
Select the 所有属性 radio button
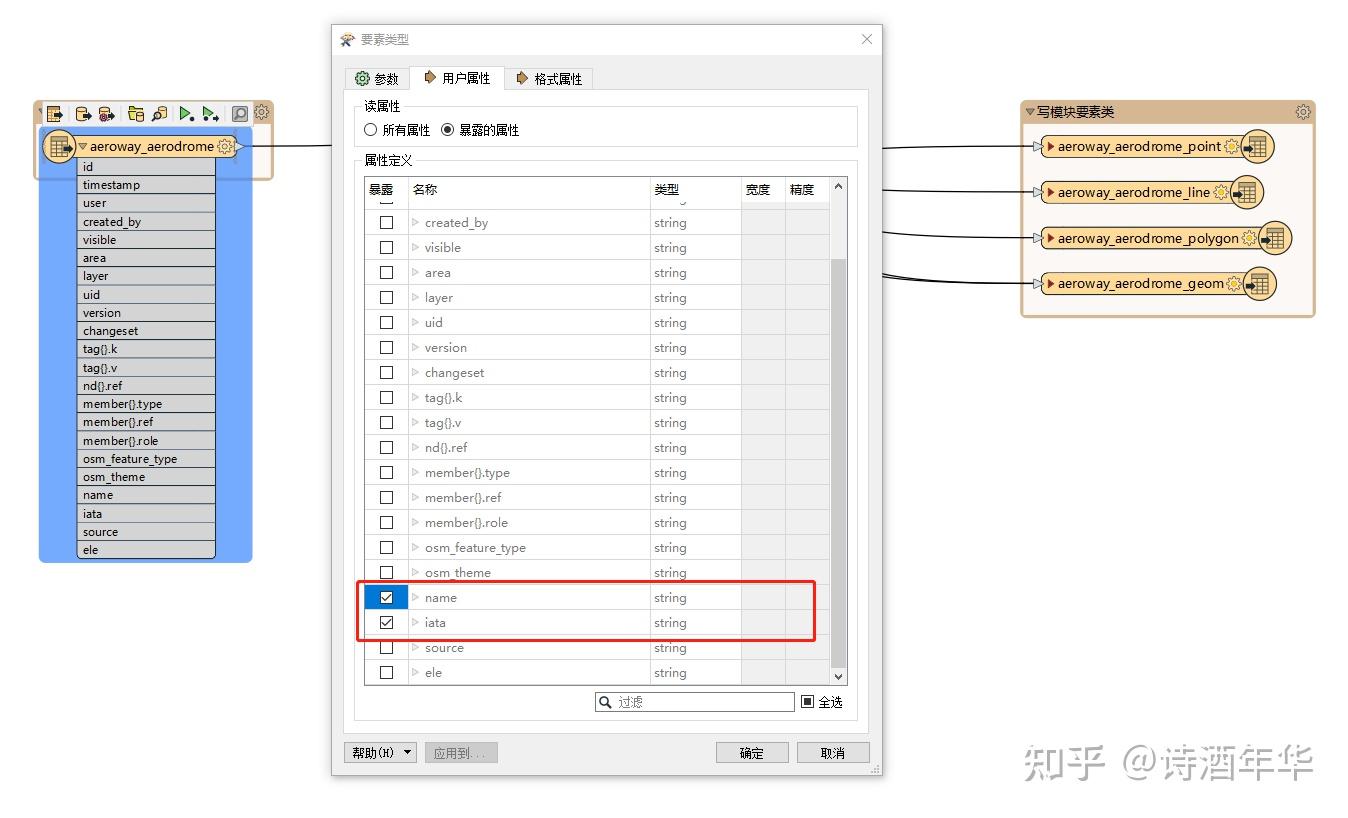[370, 129]
